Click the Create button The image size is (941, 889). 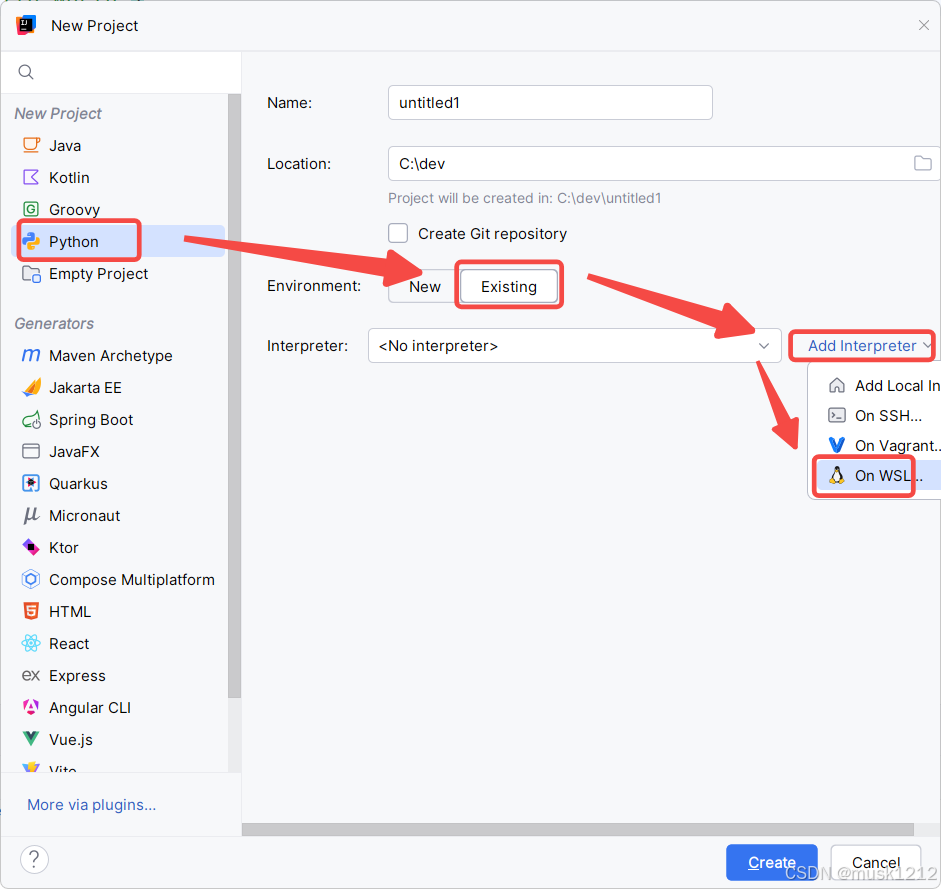pos(772,862)
